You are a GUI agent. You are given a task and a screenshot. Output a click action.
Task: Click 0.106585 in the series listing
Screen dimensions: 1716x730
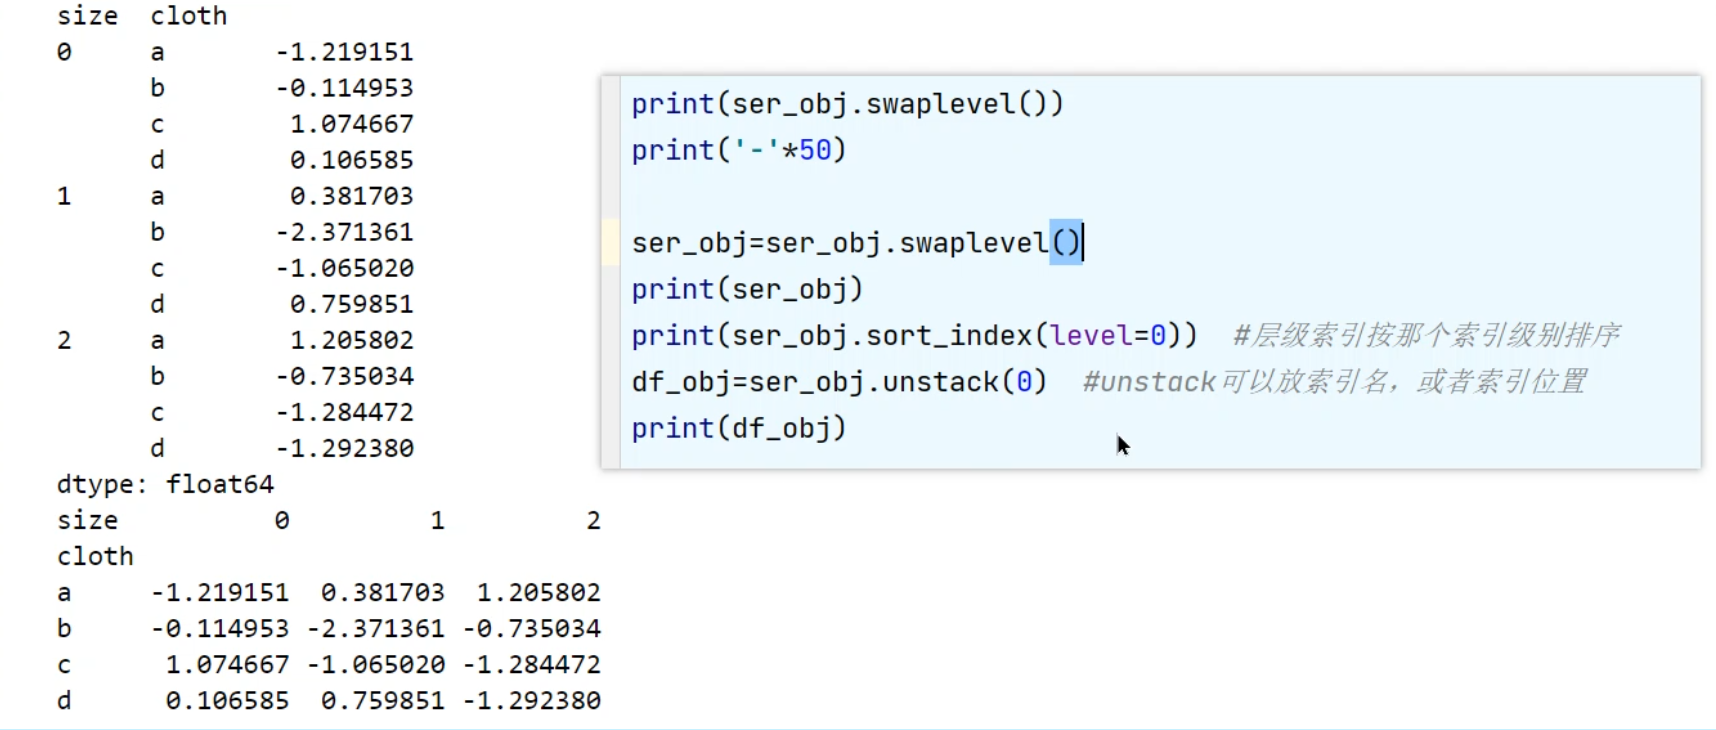point(351,160)
